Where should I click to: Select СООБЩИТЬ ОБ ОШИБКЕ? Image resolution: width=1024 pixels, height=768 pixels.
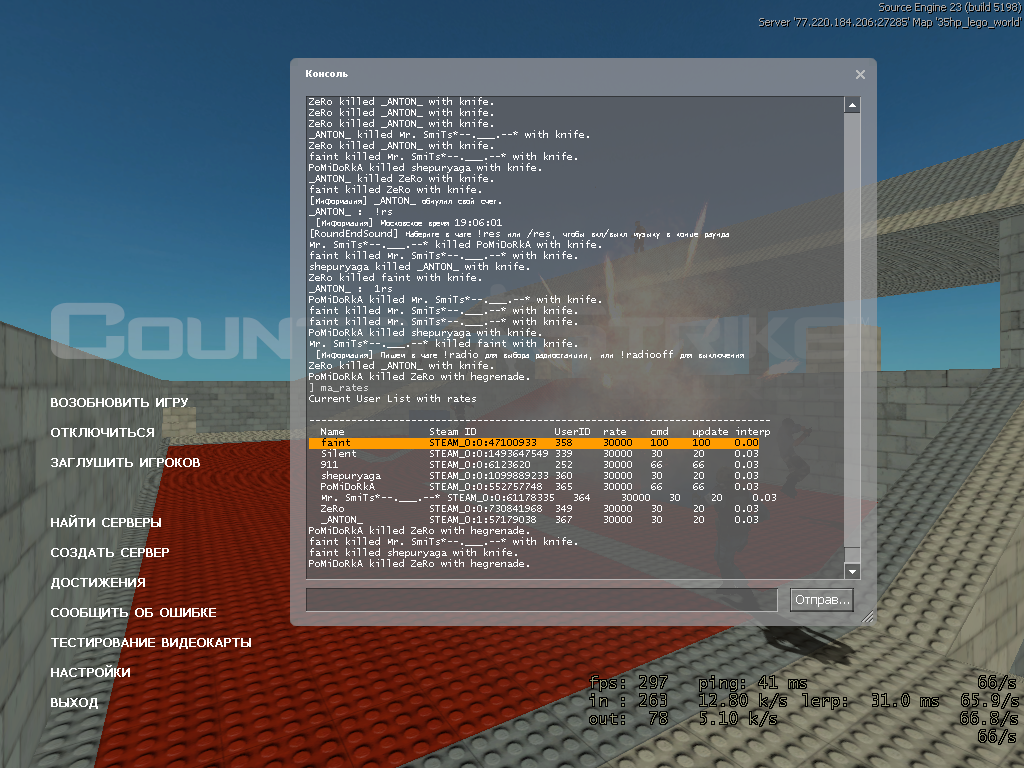(x=133, y=613)
